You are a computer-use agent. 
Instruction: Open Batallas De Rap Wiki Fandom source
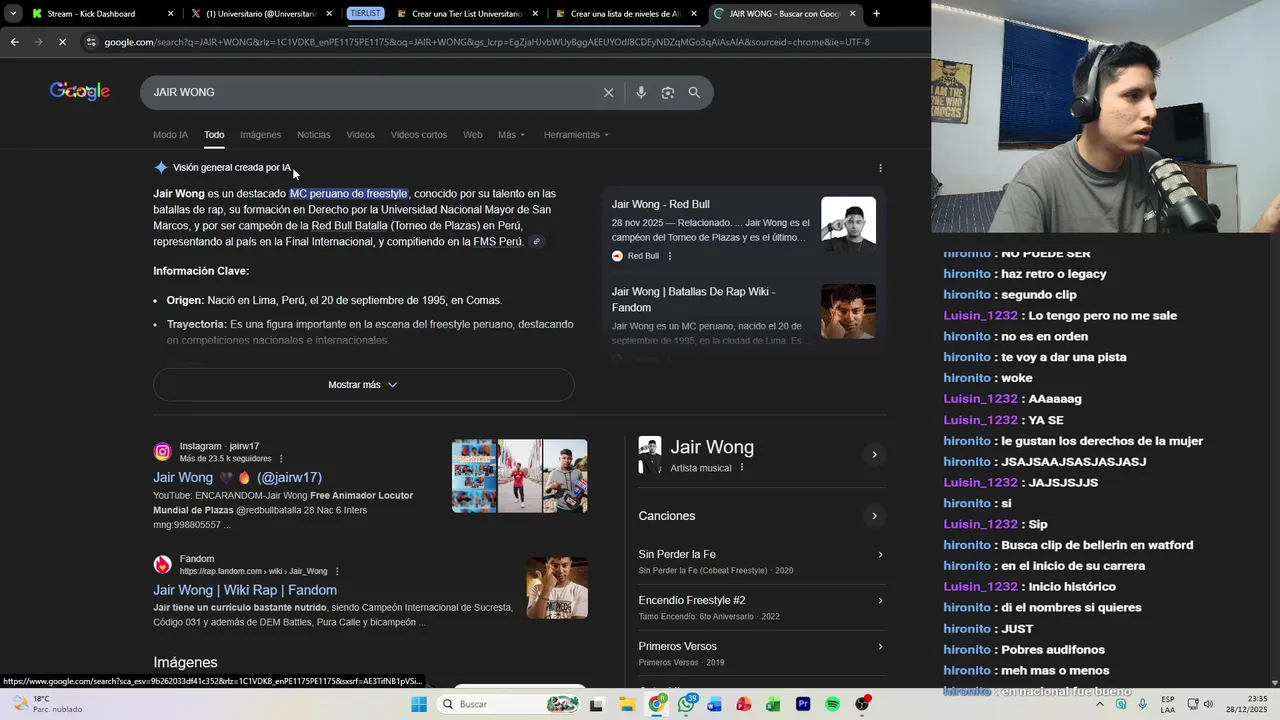743,315
